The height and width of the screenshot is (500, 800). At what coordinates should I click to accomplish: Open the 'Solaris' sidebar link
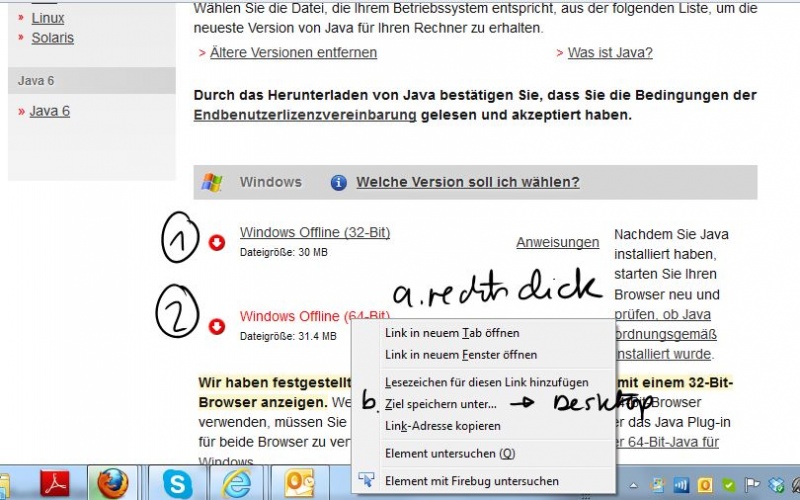[x=53, y=38]
